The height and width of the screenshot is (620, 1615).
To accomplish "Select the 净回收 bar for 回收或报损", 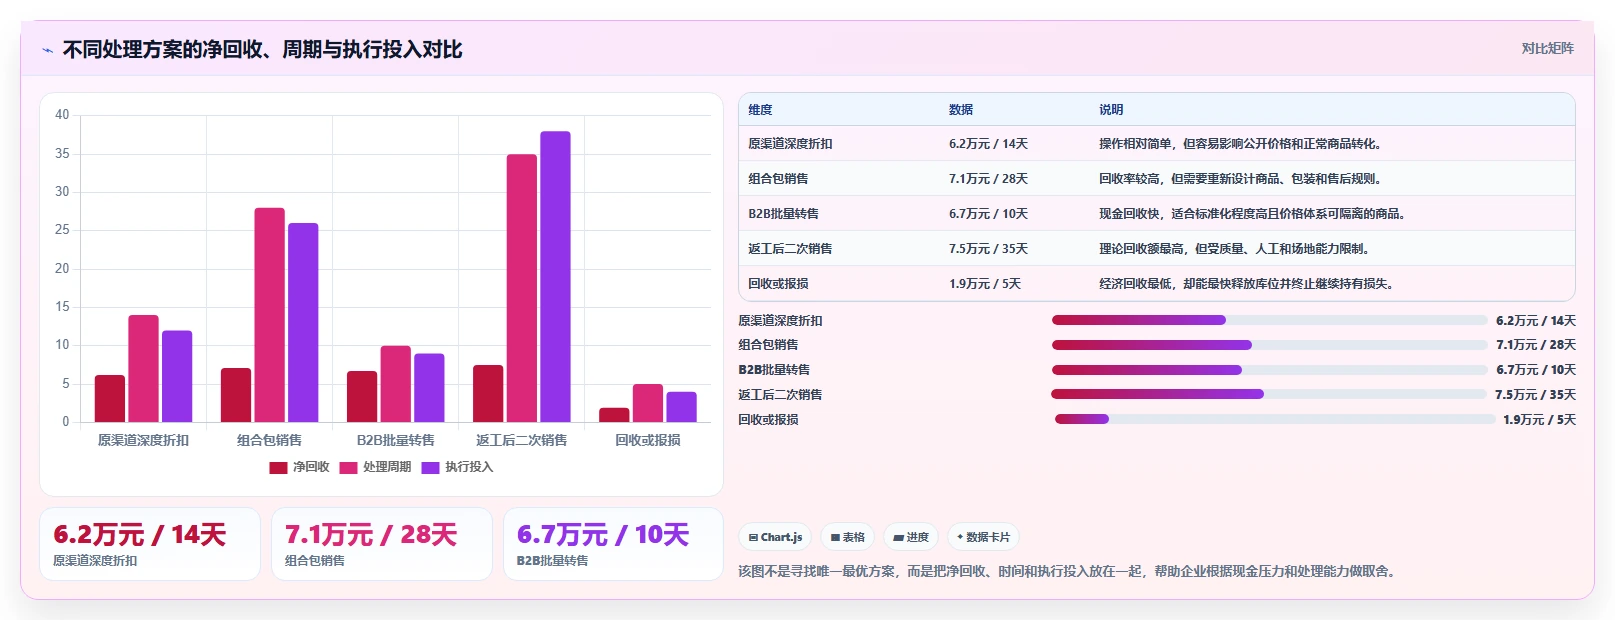I will (x=614, y=415).
